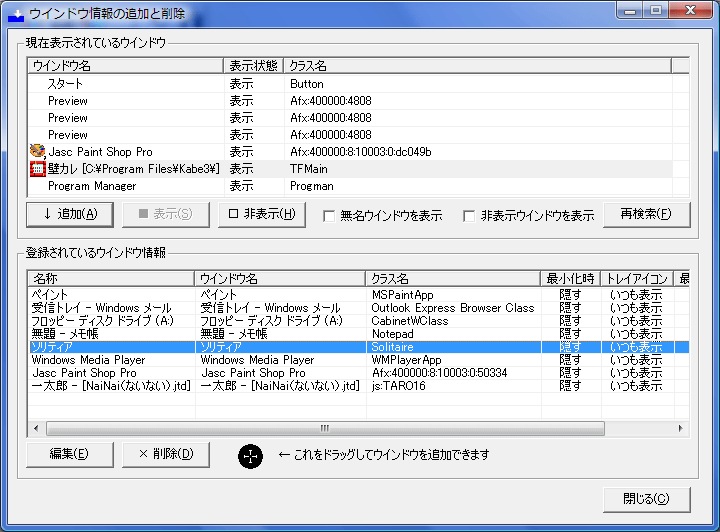Sort upper list by ウインドウ名 header

[x=125, y=66]
